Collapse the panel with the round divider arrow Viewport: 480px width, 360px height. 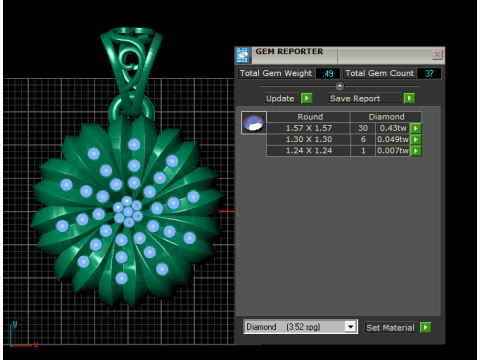[339, 86]
